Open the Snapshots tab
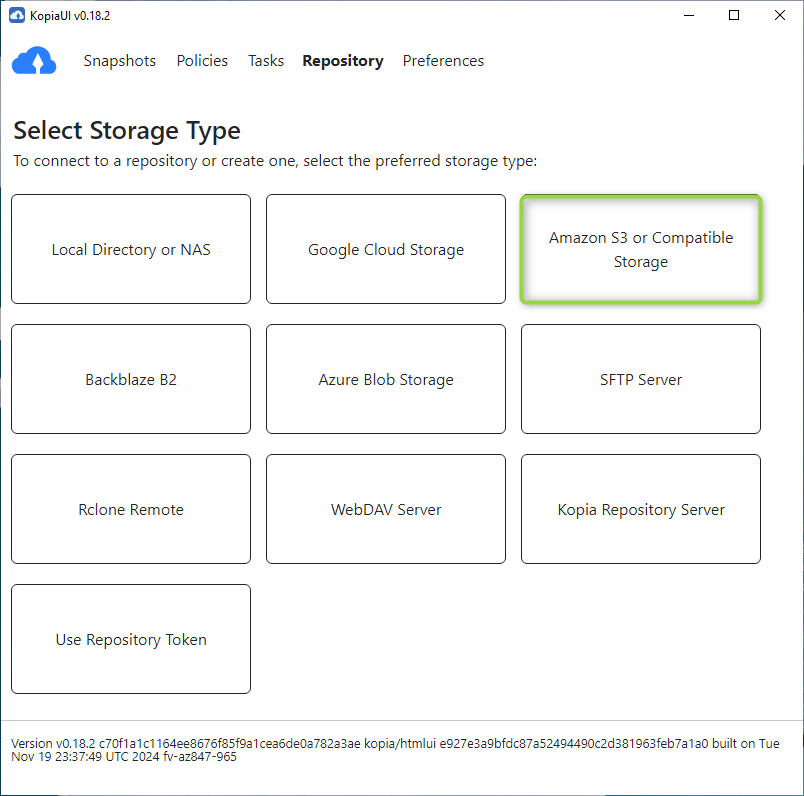The height and width of the screenshot is (796, 804). [x=119, y=61]
